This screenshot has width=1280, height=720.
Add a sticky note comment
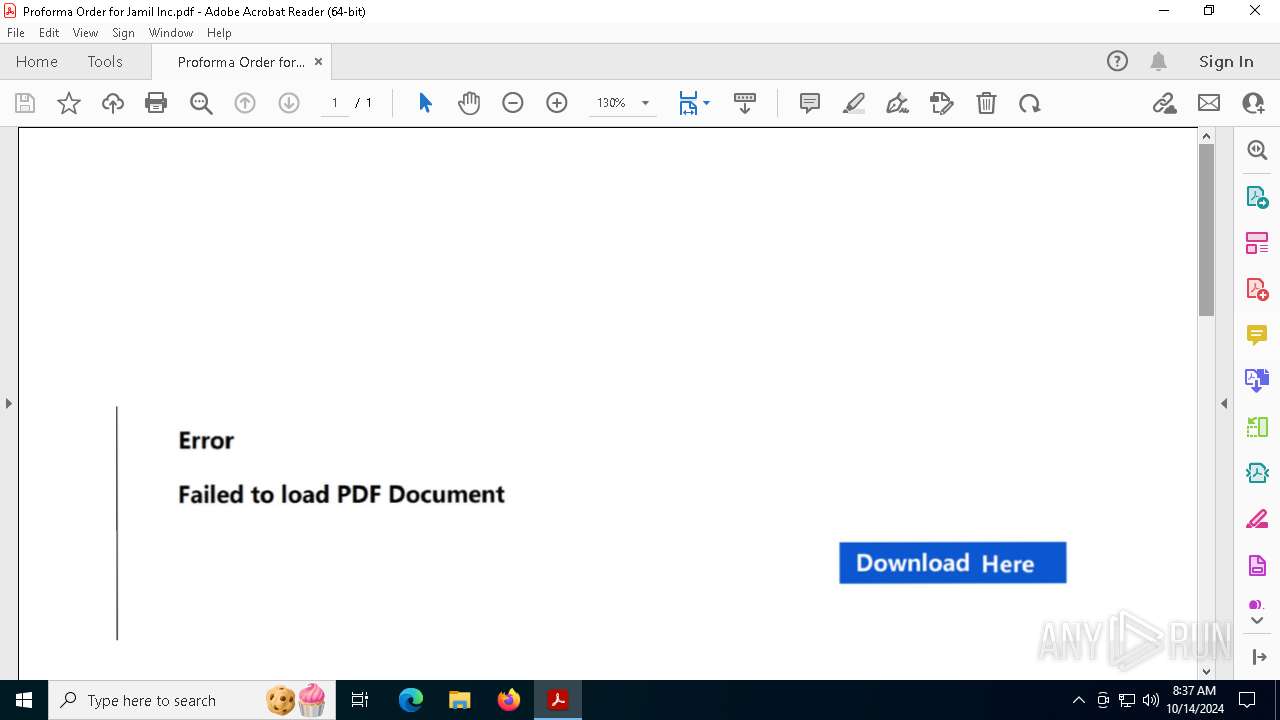[810, 103]
